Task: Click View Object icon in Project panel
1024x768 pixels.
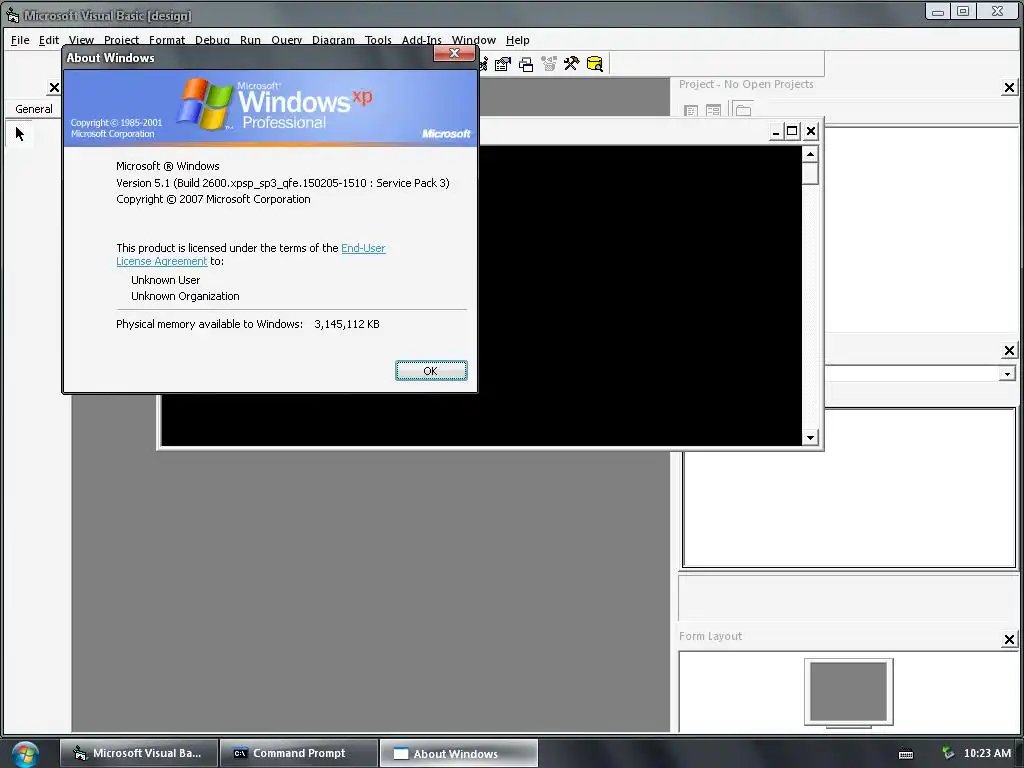Action: click(713, 110)
